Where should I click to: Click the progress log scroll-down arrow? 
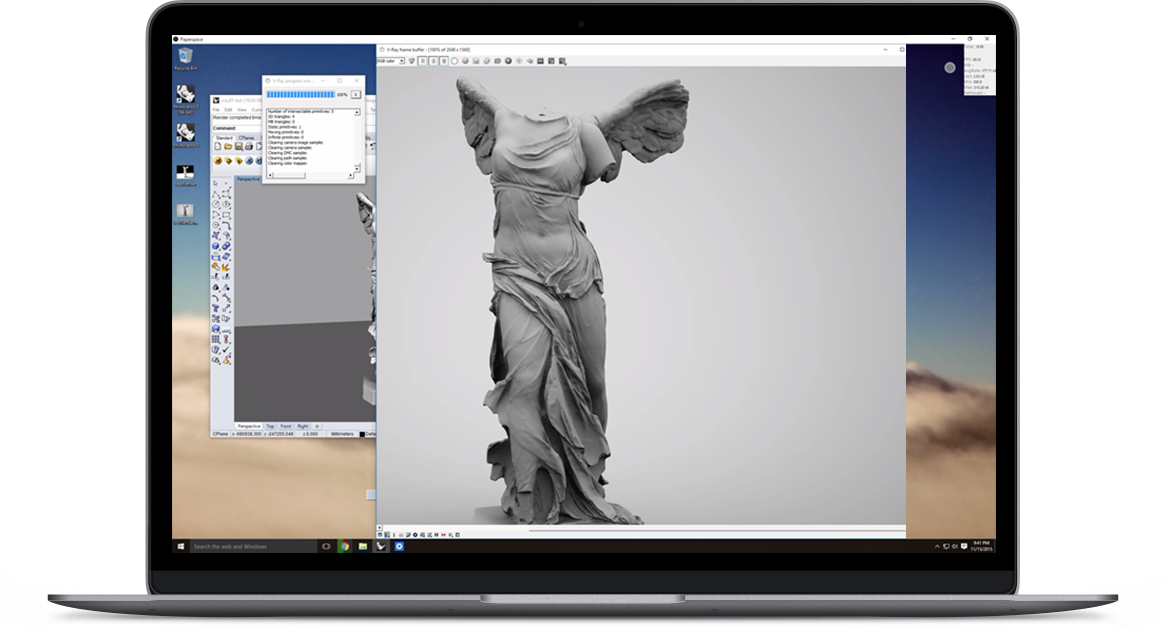357,168
